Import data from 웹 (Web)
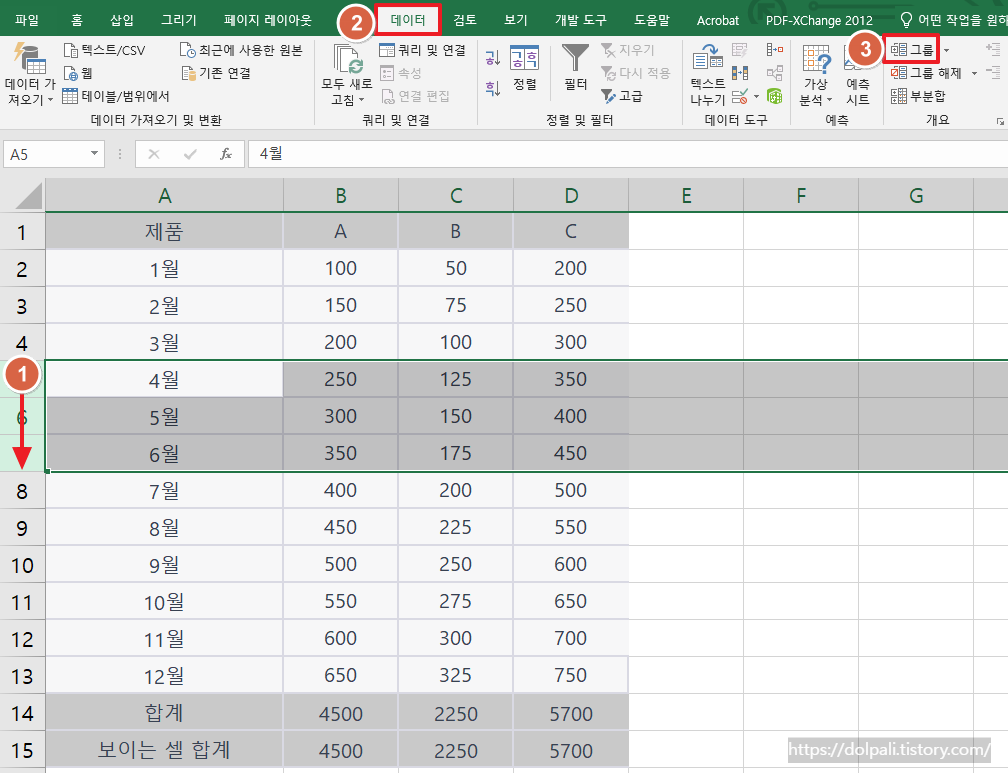The width and height of the screenshot is (1008, 773). (x=78, y=73)
